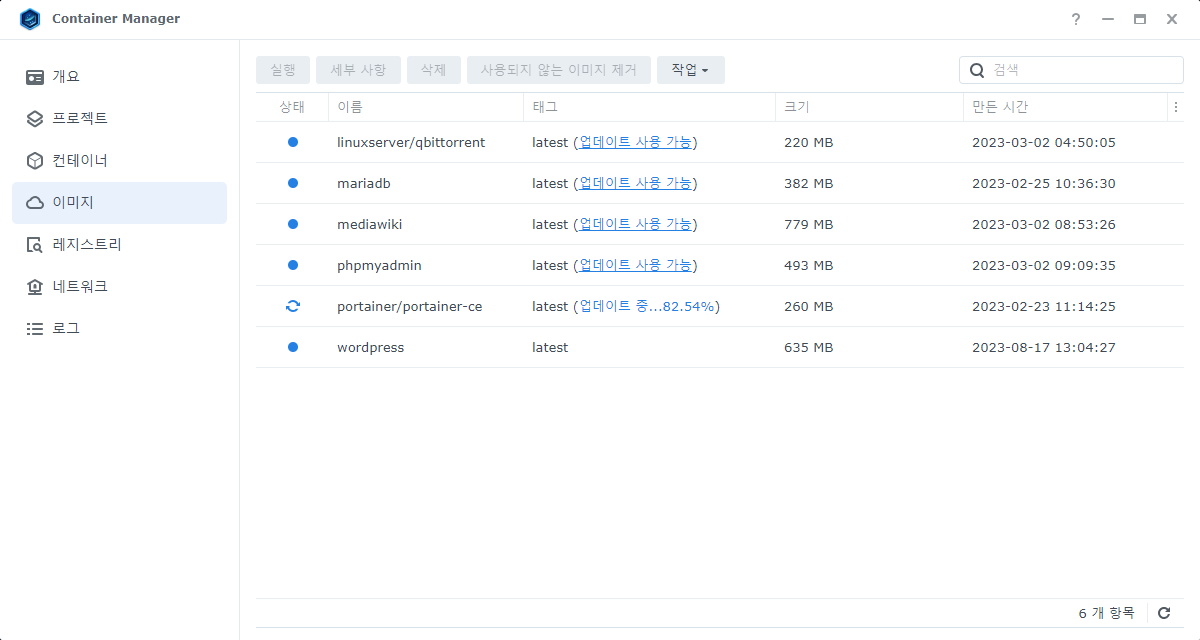The image size is (1200, 640).
Task: Click the 이미지 cloud icon
Action: 35,203
